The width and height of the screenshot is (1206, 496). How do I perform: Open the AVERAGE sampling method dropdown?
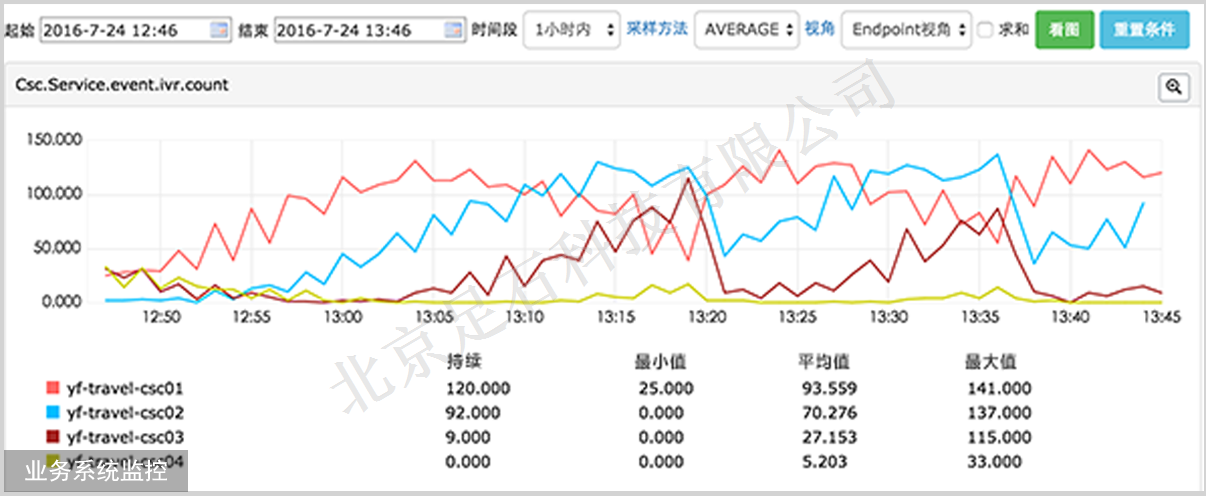(746, 30)
